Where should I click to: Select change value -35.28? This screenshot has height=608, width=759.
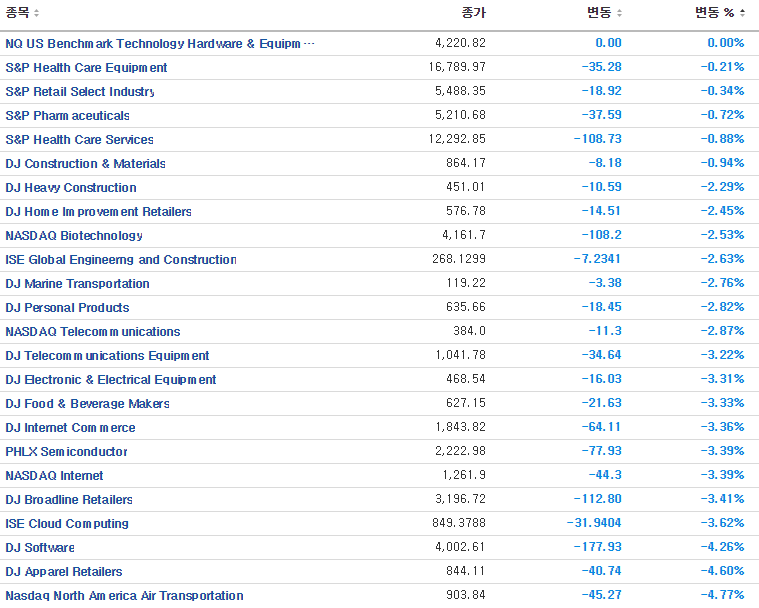pyautogui.click(x=601, y=67)
